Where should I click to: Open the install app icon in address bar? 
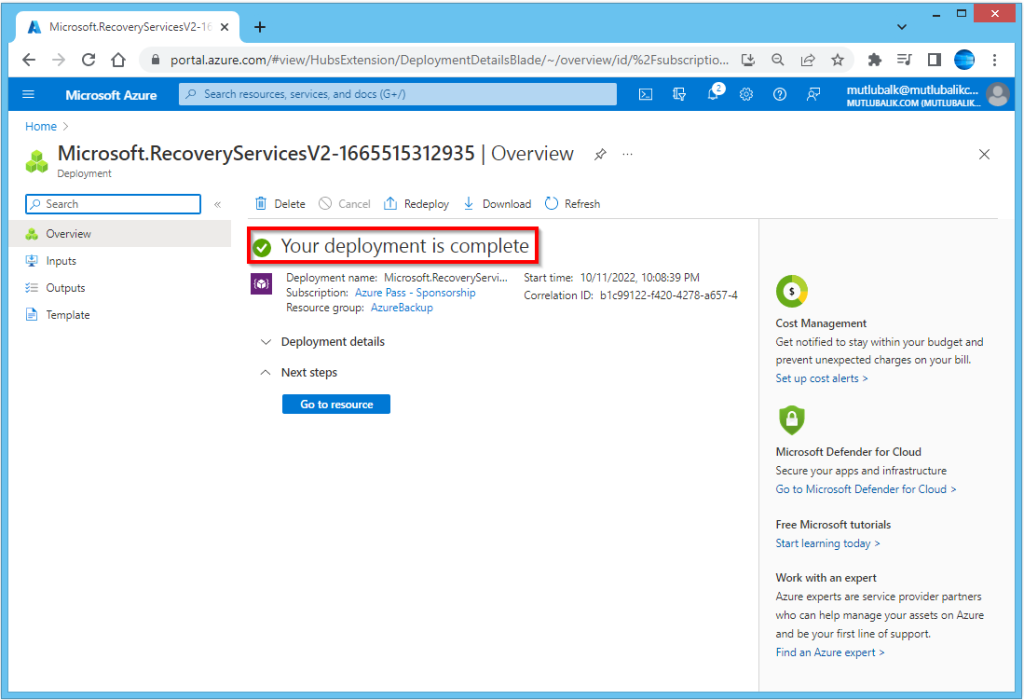(x=748, y=60)
